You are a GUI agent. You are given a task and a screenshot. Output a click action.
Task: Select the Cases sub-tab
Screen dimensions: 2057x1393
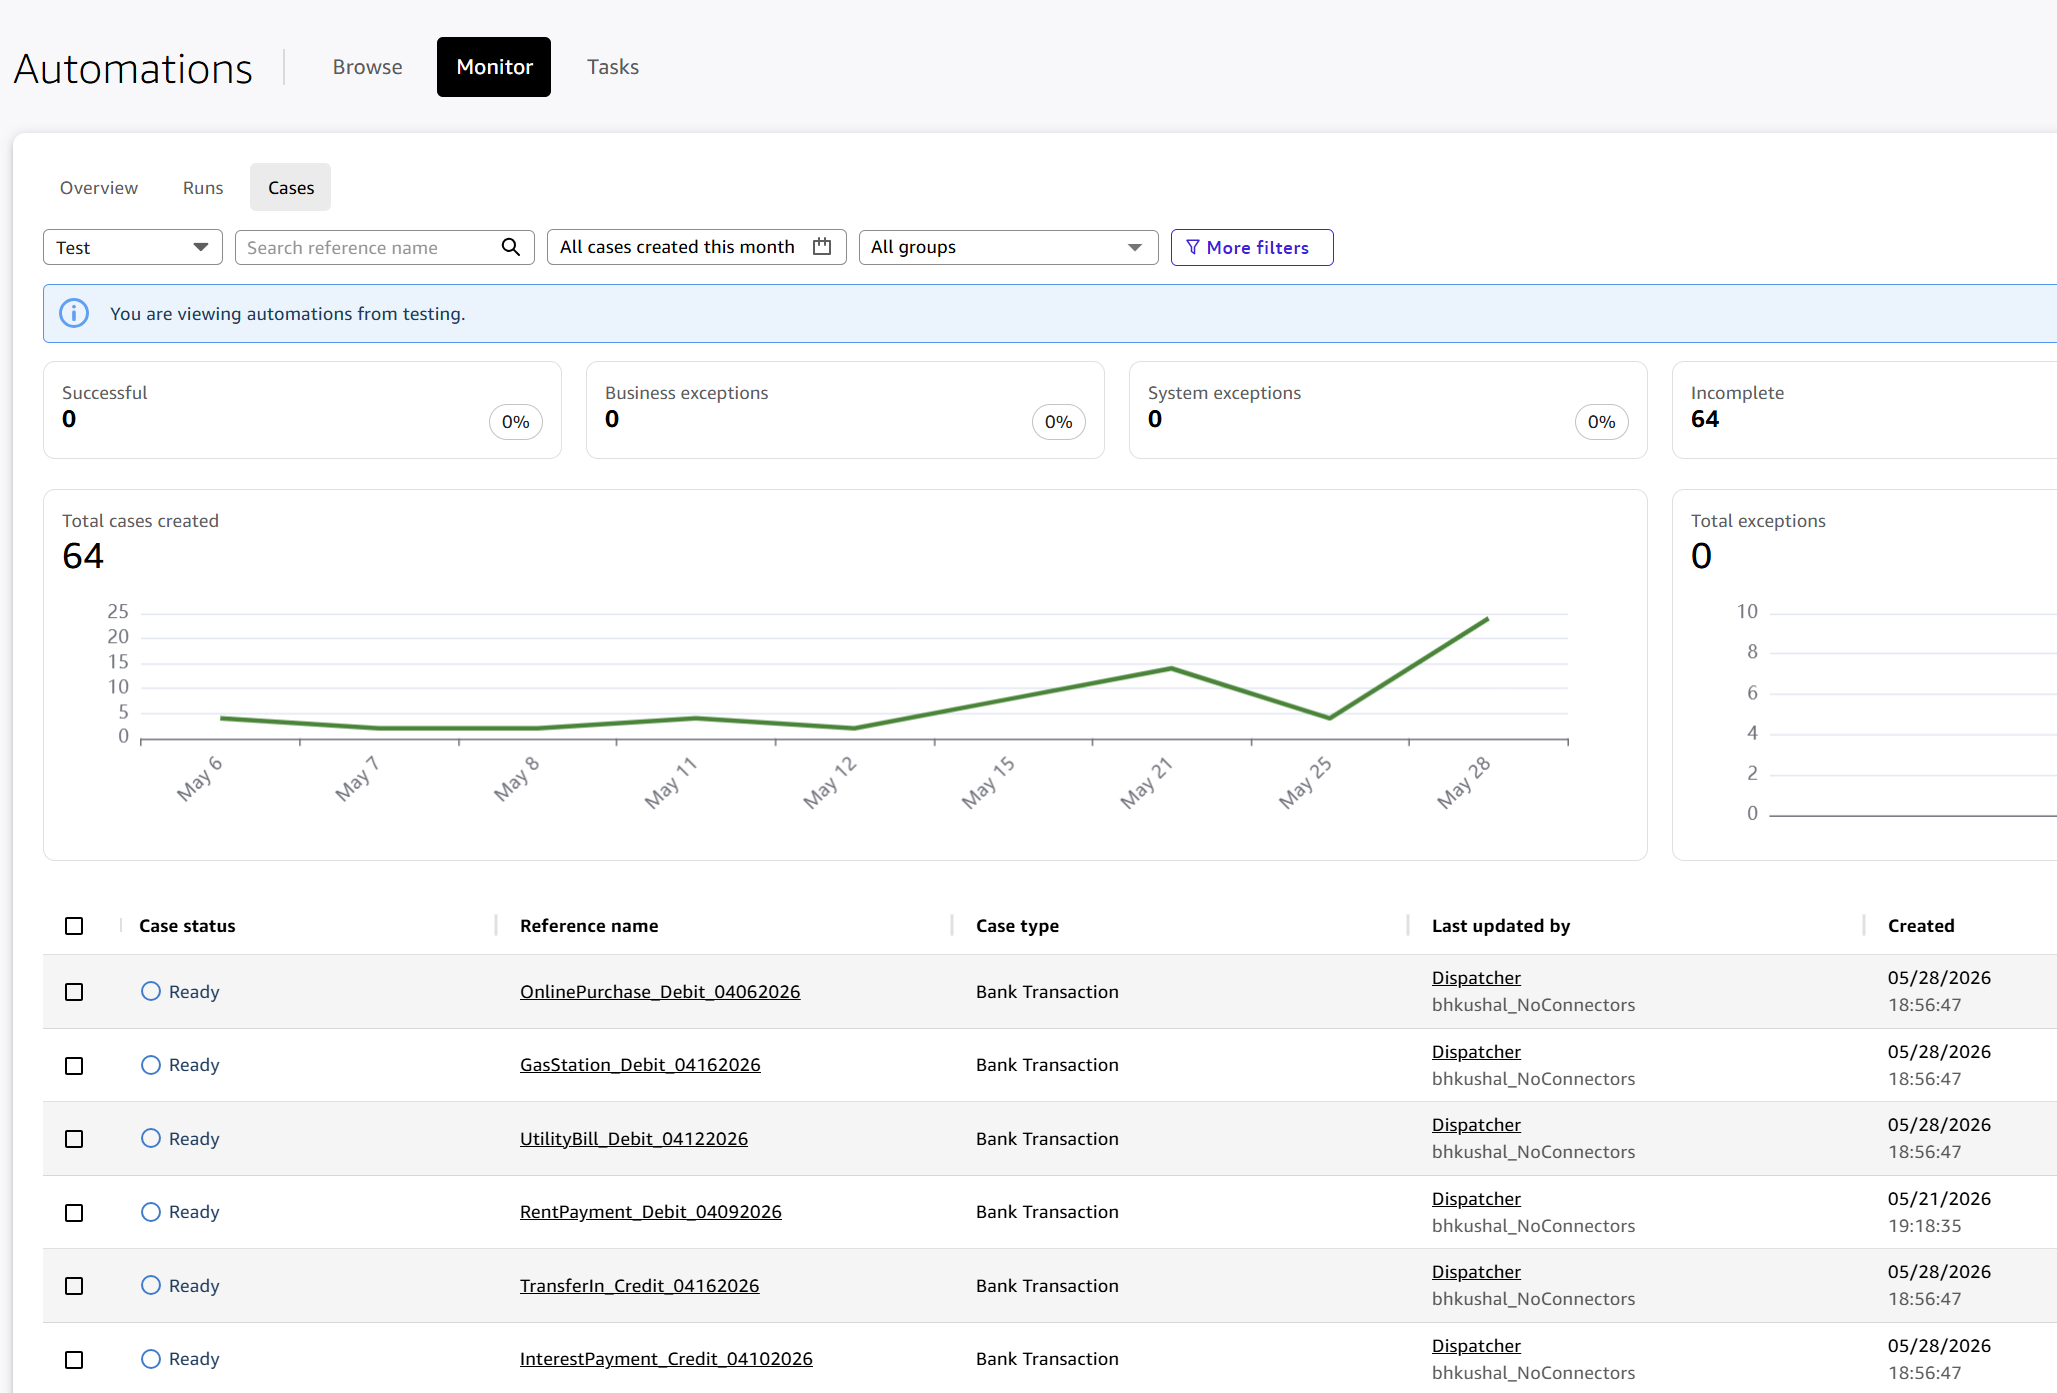click(291, 188)
